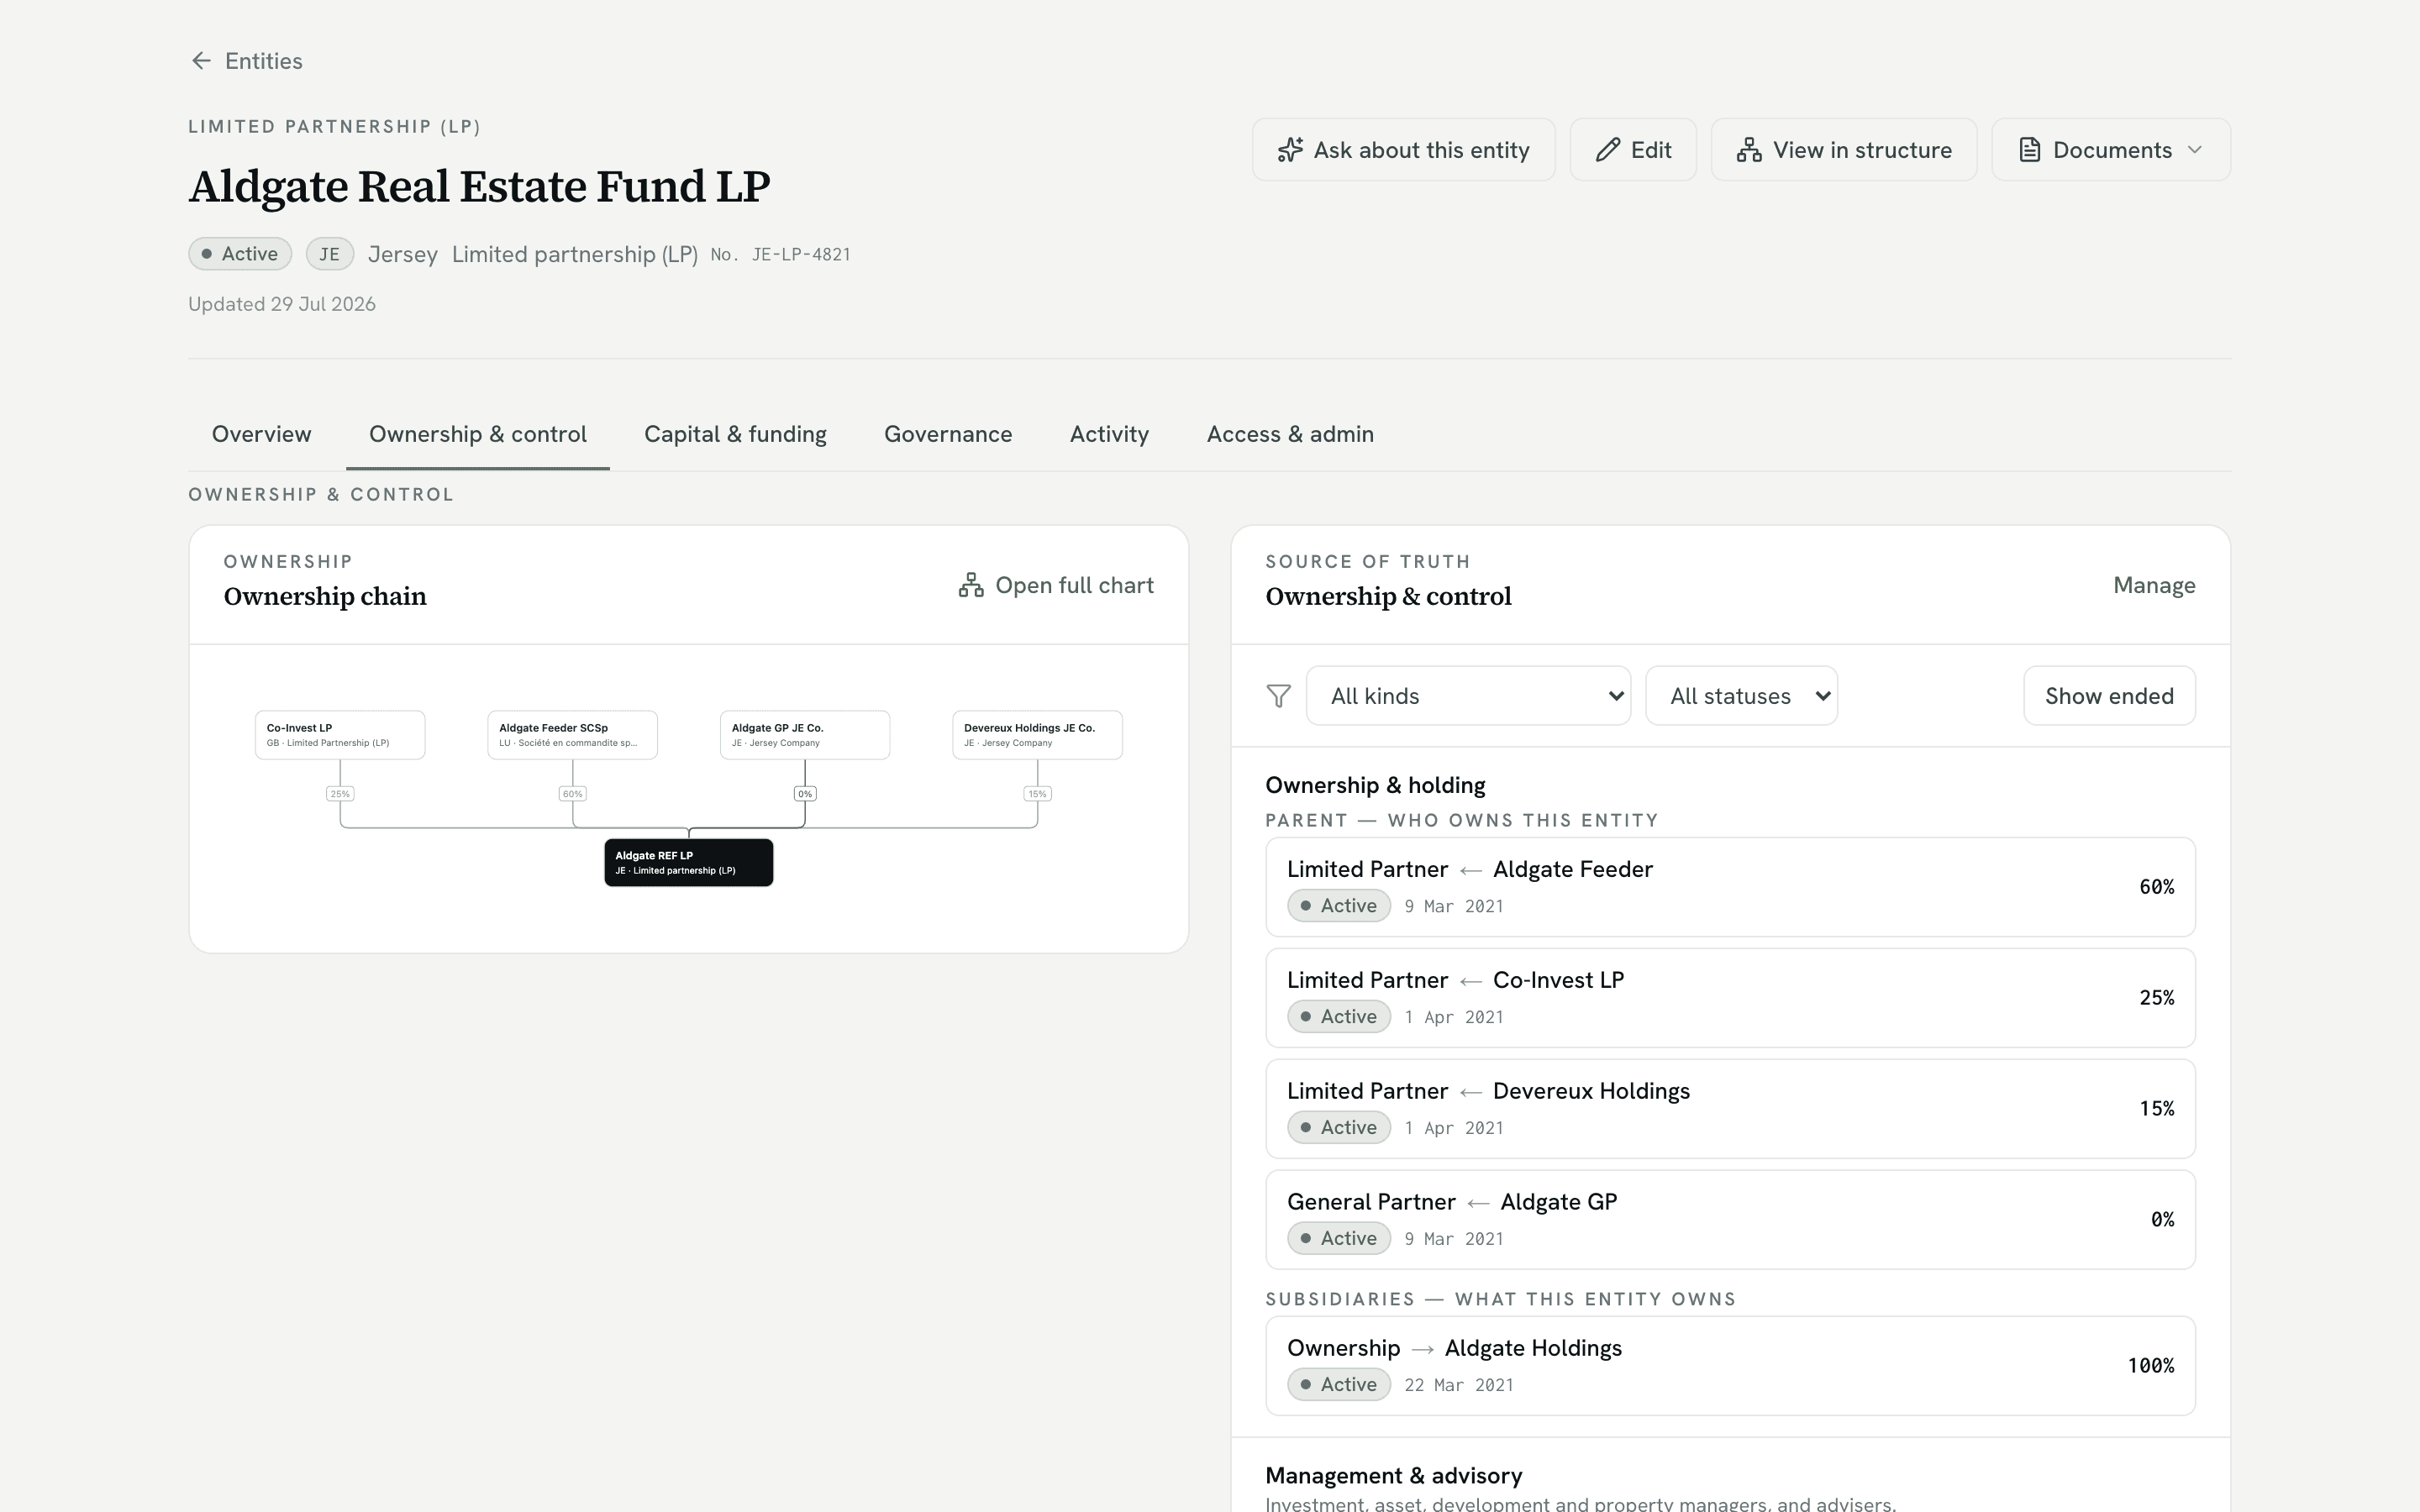Click the Entities back link
Image resolution: width=2420 pixels, height=1512 pixels.
[246, 61]
